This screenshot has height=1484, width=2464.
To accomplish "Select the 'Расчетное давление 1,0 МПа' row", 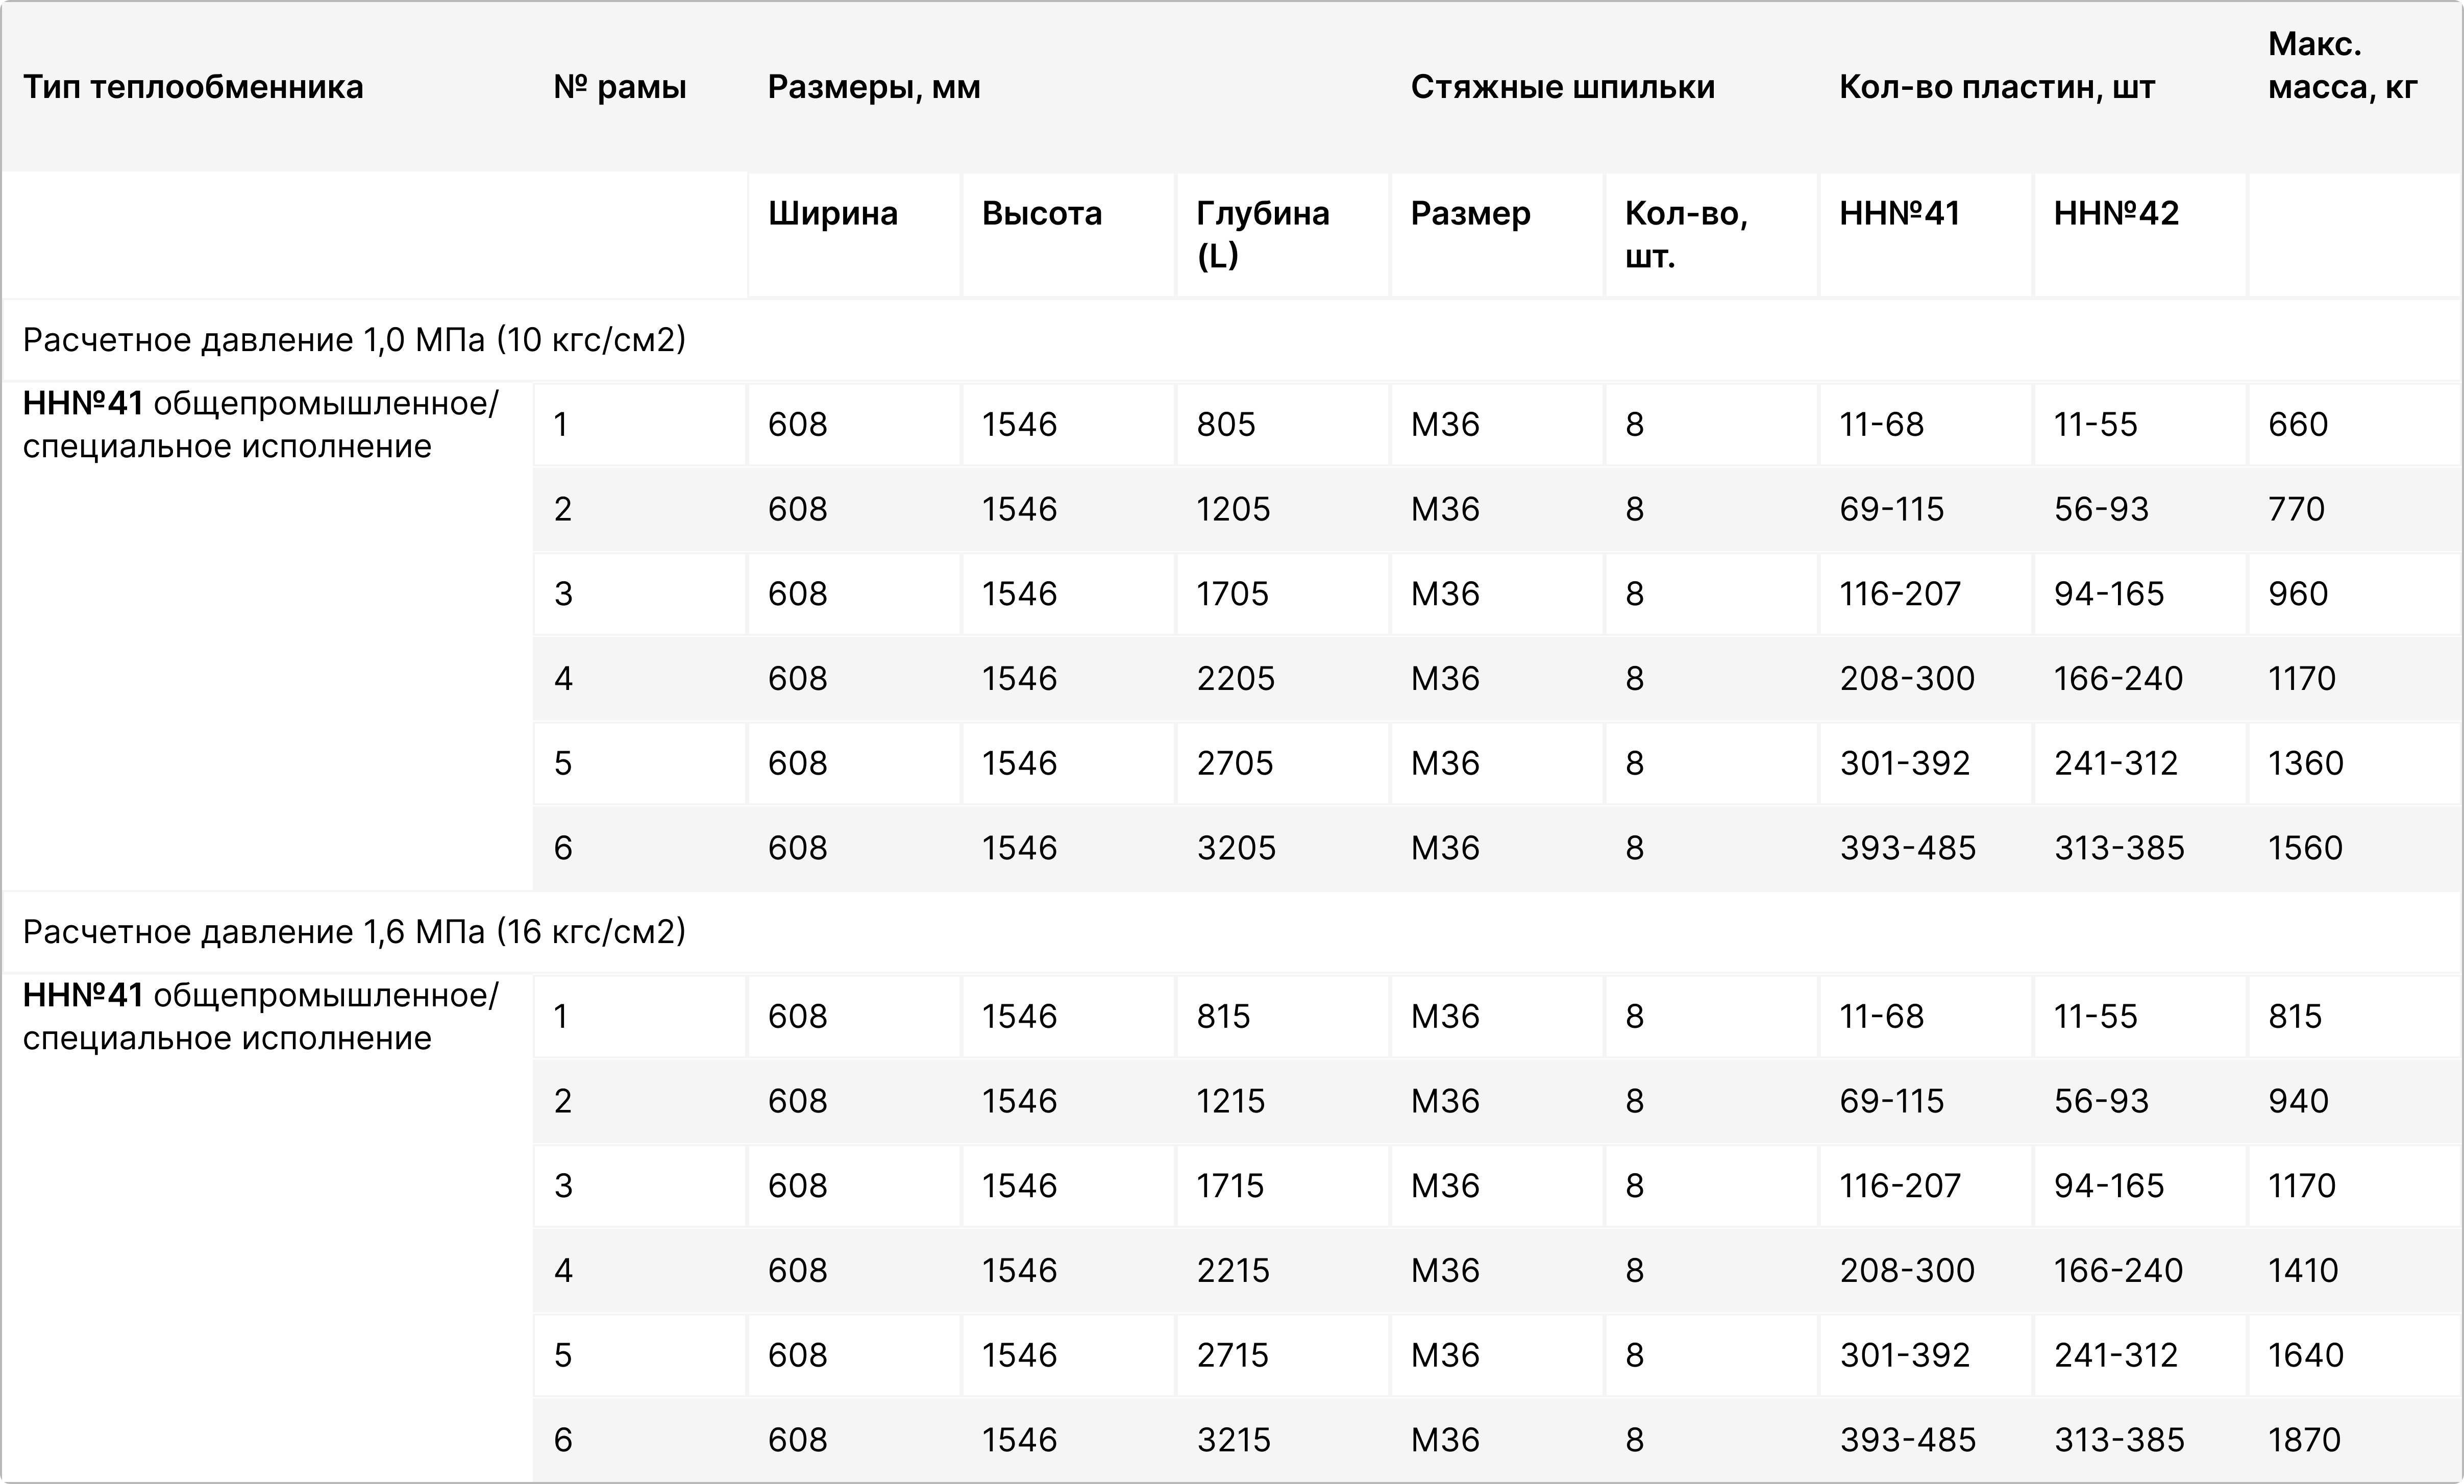I will pos(354,340).
